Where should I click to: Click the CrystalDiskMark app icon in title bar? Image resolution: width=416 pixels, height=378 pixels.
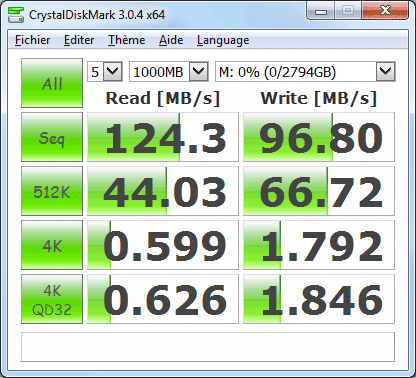pyautogui.click(x=16, y=14)
